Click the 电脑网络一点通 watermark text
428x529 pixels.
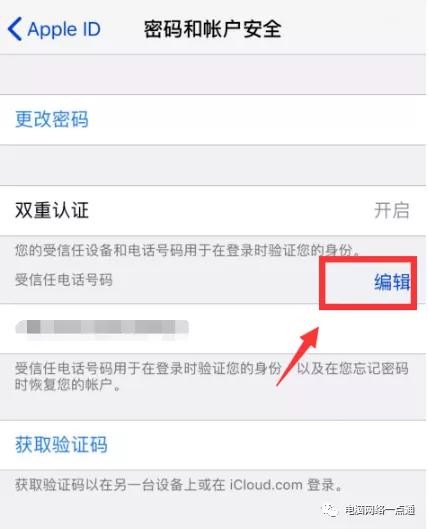coord(379,510)
